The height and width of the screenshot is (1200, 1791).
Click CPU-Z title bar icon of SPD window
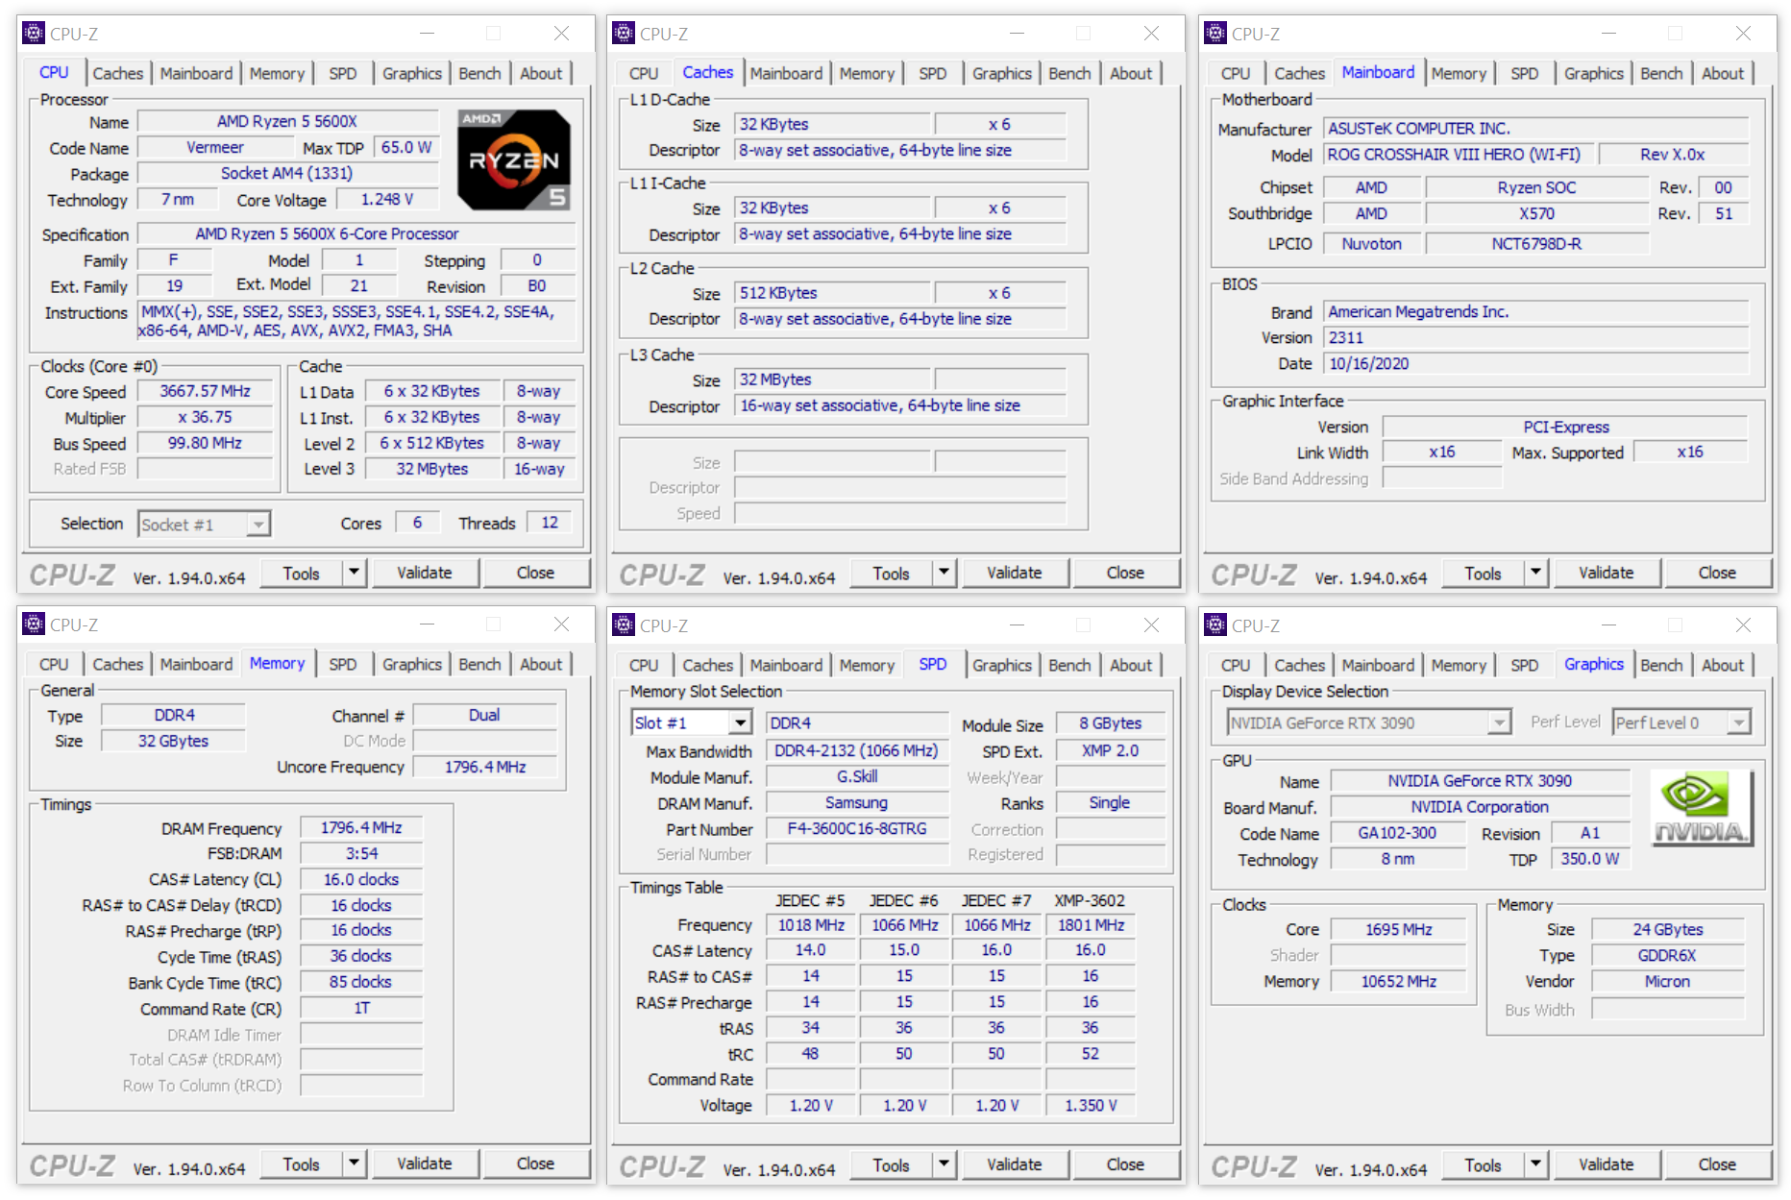(x=624, y=625)
